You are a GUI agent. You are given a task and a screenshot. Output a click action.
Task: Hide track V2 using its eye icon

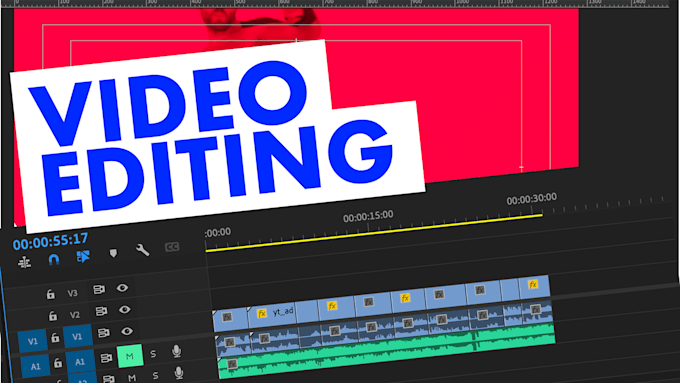click(x=124, y=309)
